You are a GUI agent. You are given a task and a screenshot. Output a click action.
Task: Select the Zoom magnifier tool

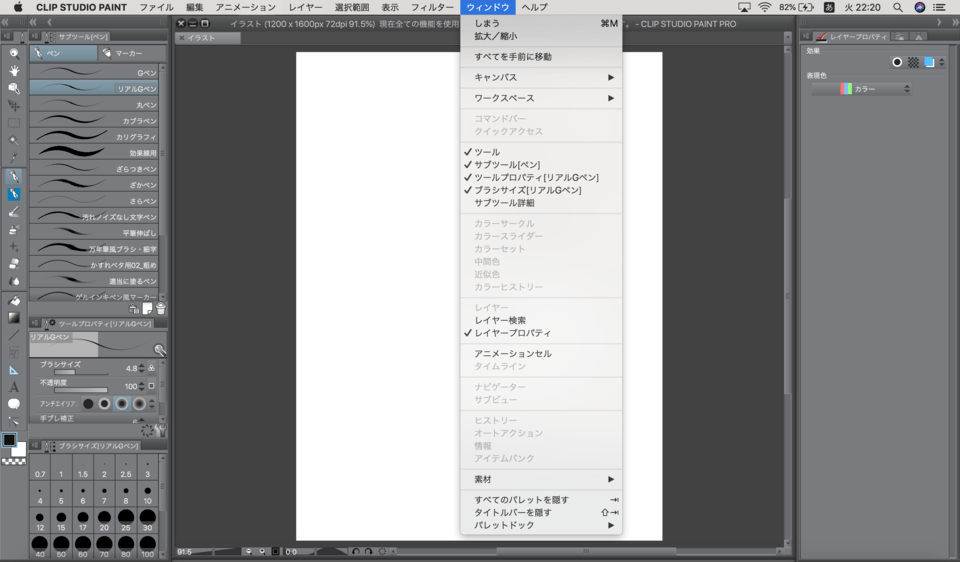pos(14,53)
